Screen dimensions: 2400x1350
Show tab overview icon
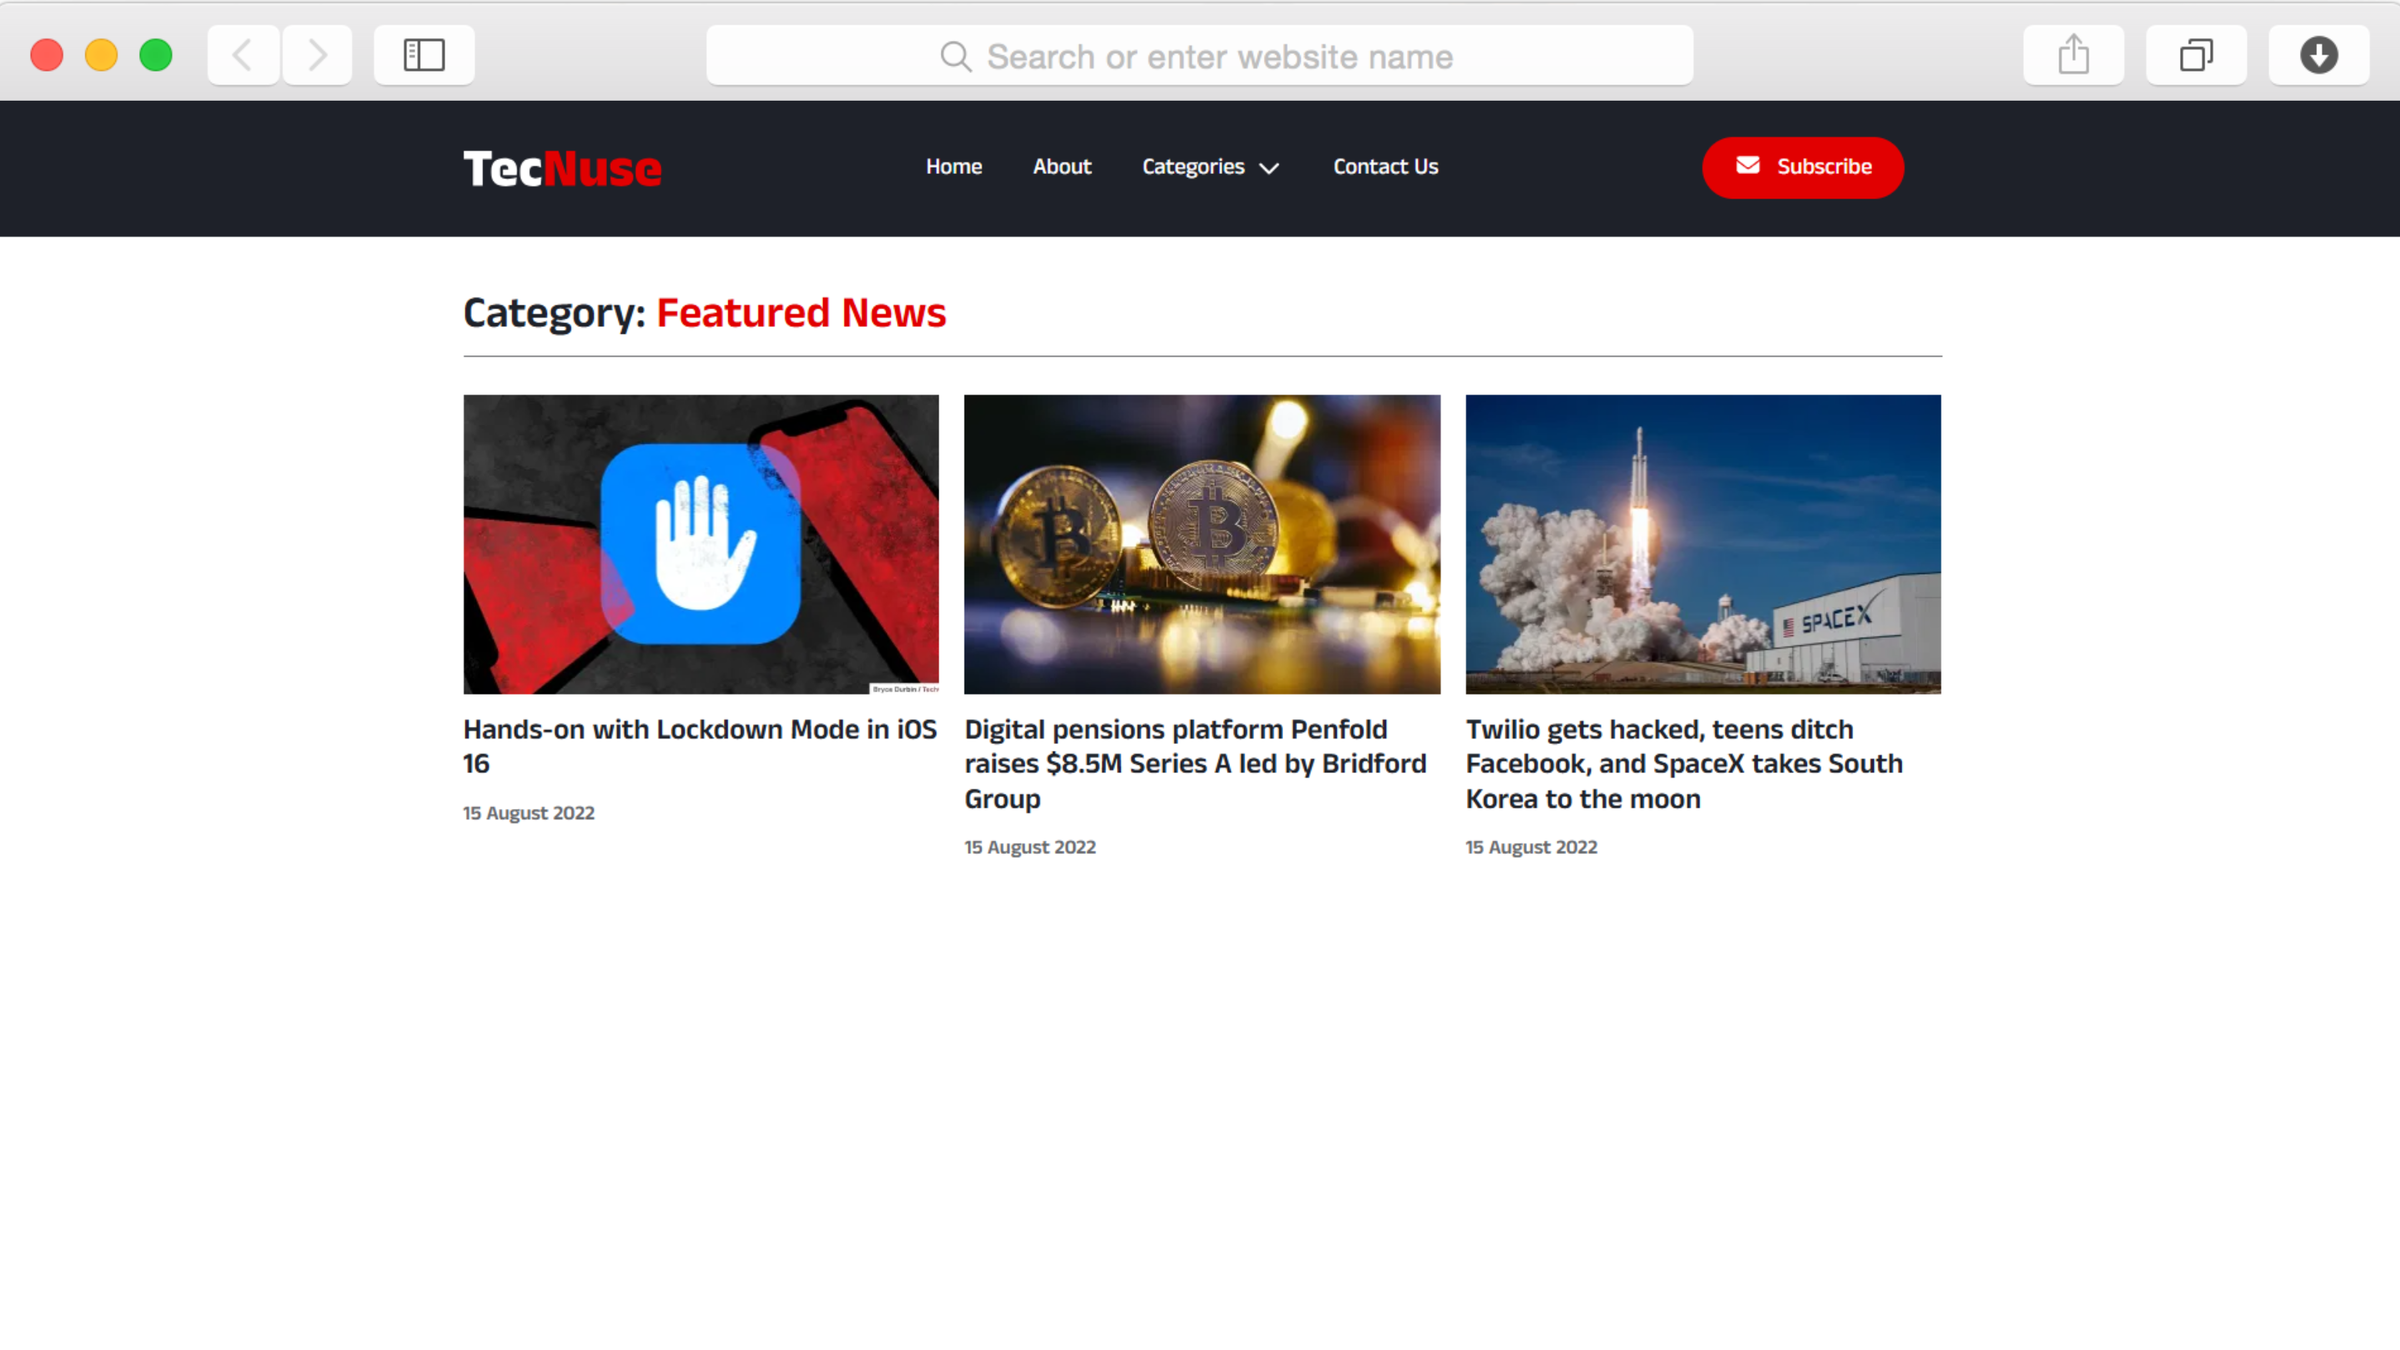2195,55
